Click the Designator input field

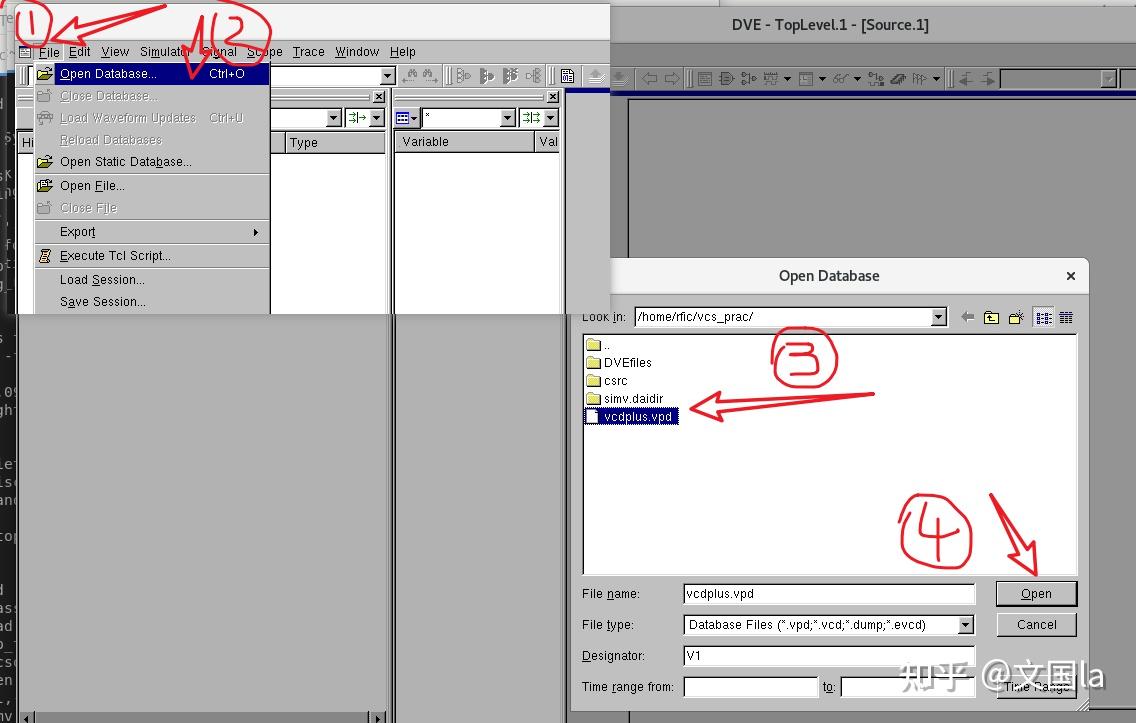point(829,656)
